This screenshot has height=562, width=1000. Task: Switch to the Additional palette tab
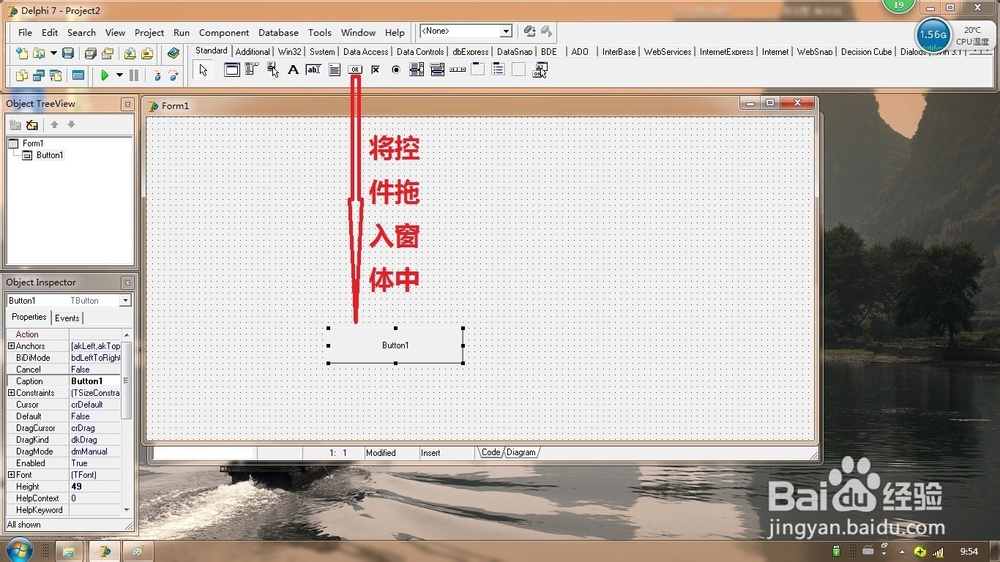click(x=253, y=52)
